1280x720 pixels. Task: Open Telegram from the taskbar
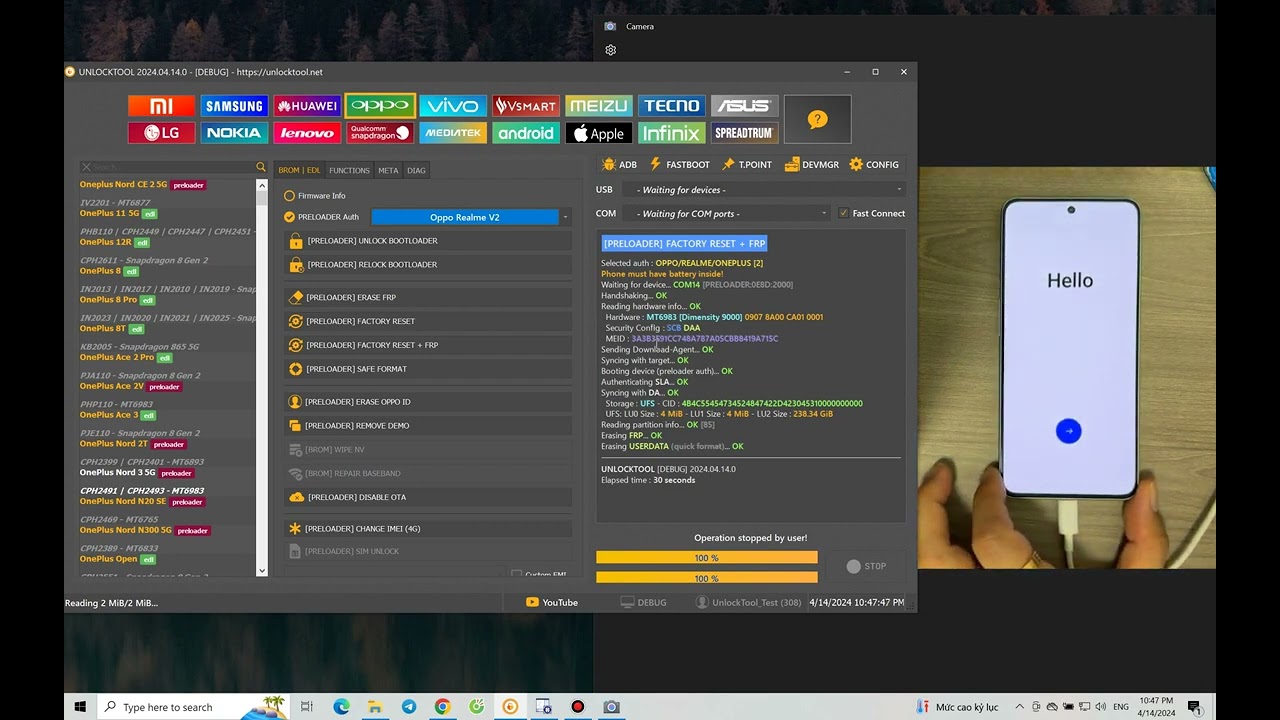tap(409, 707)
